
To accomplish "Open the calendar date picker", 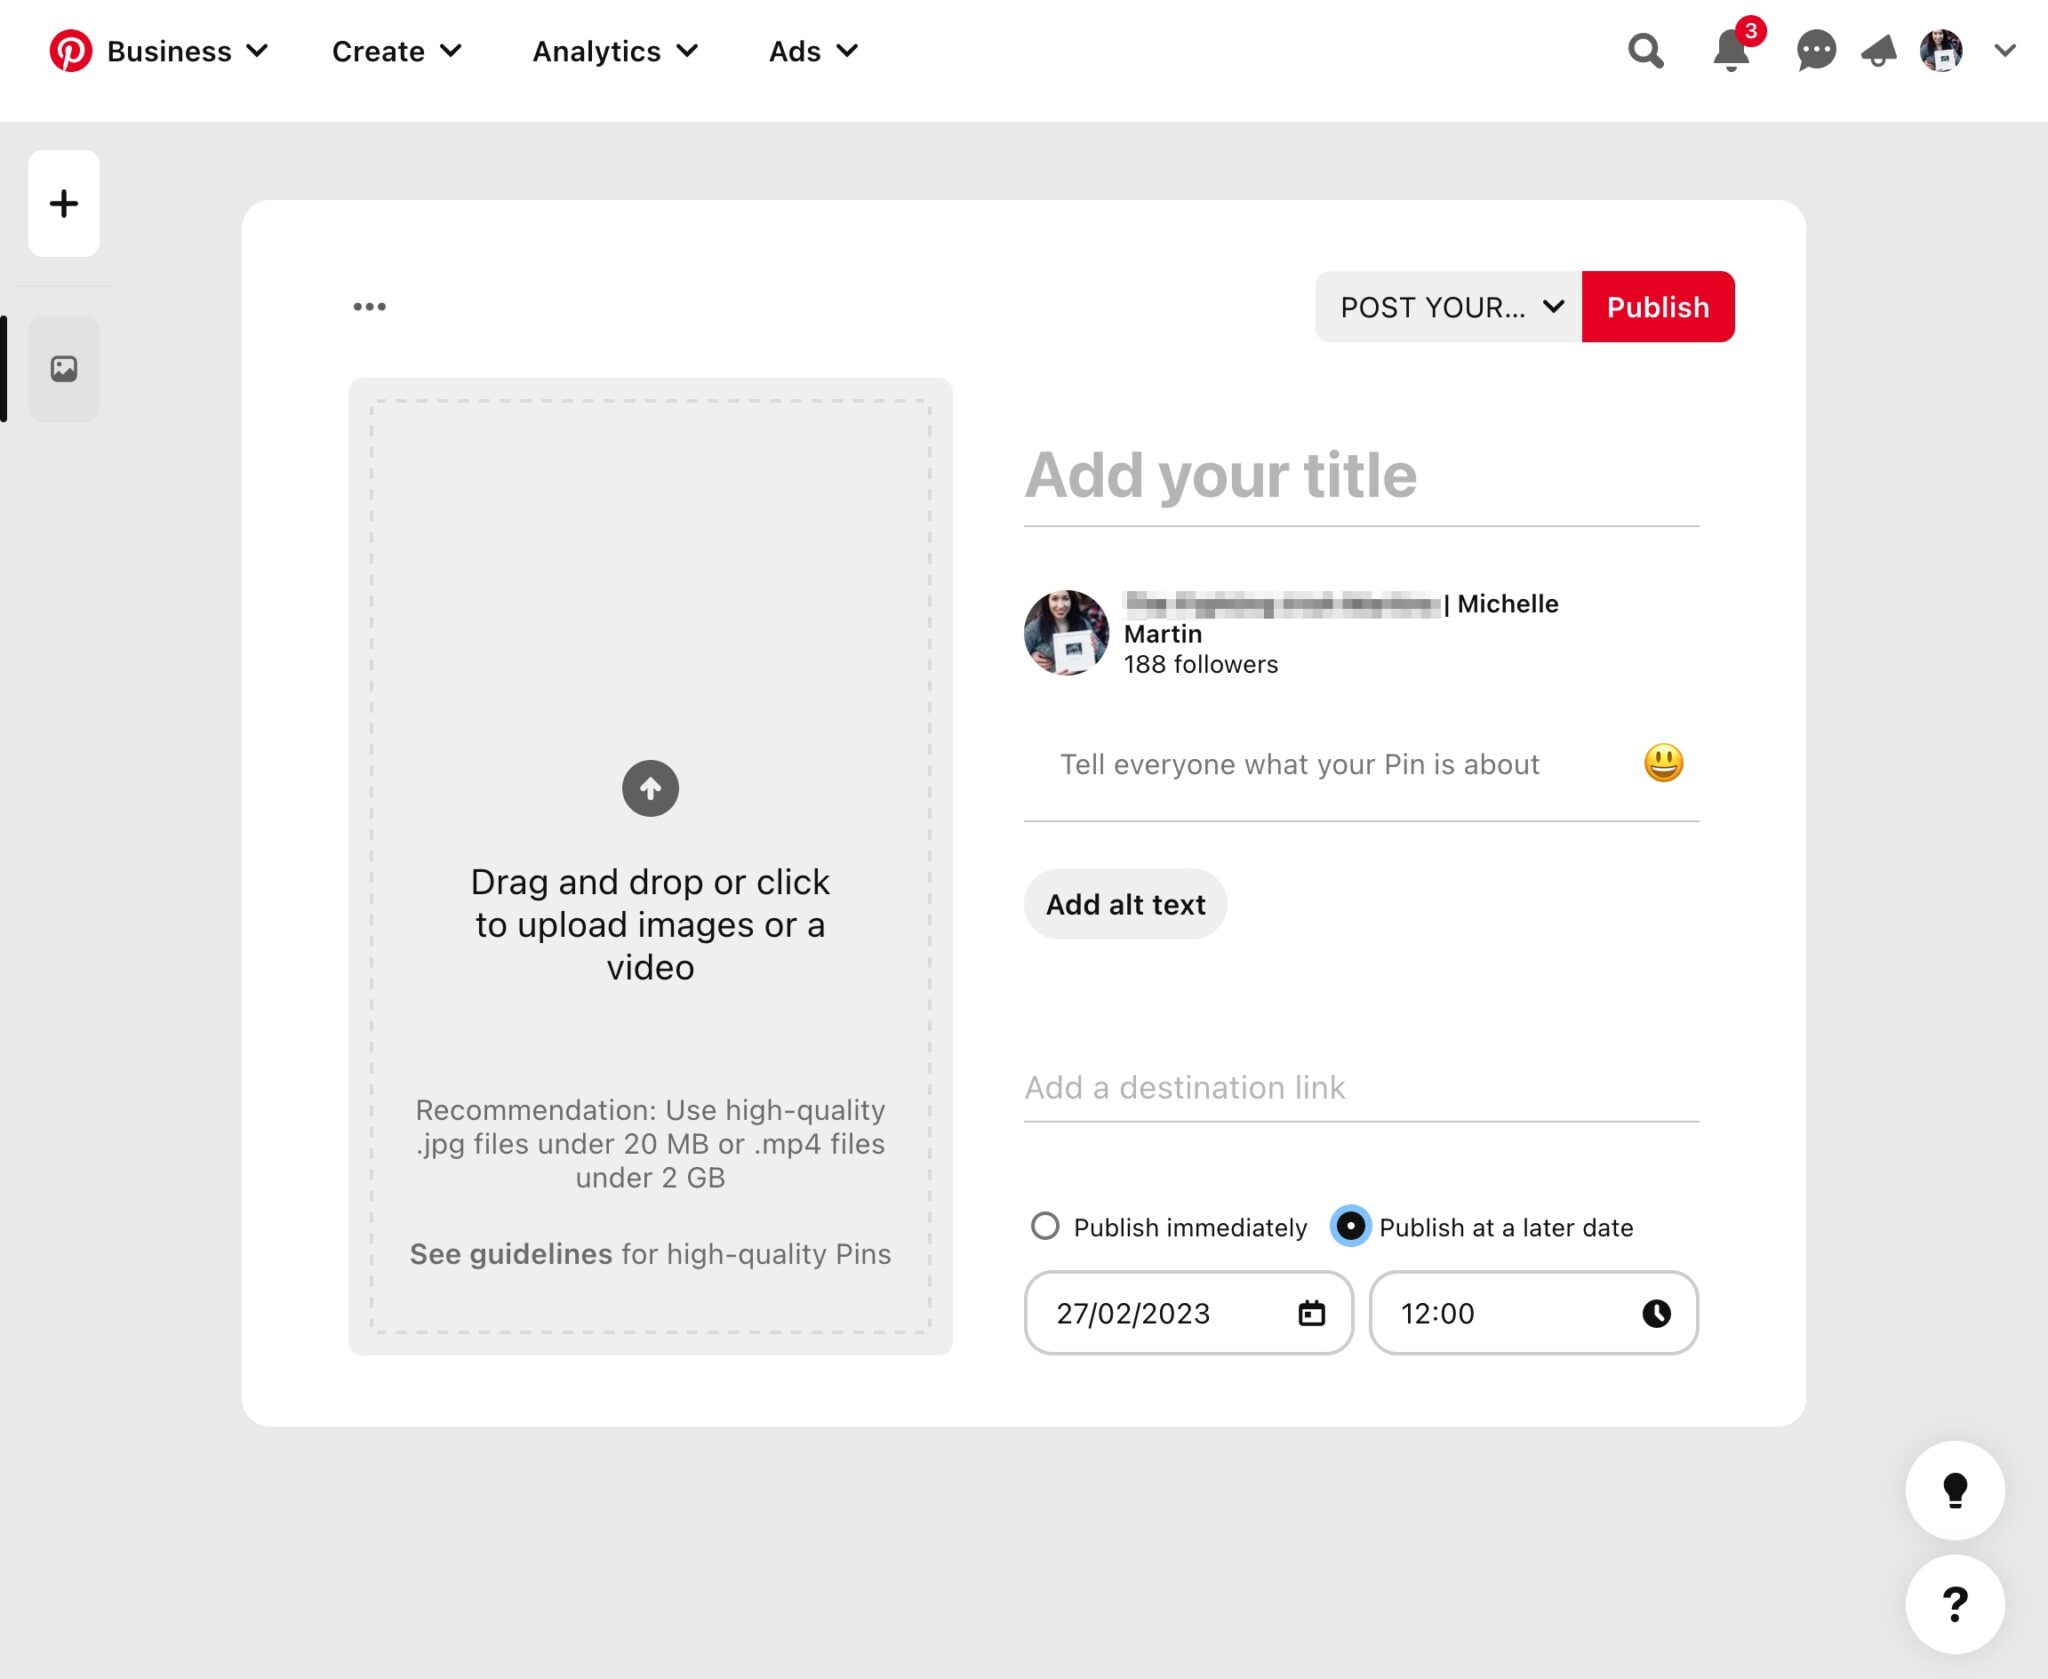I will pos(1311,1313).
